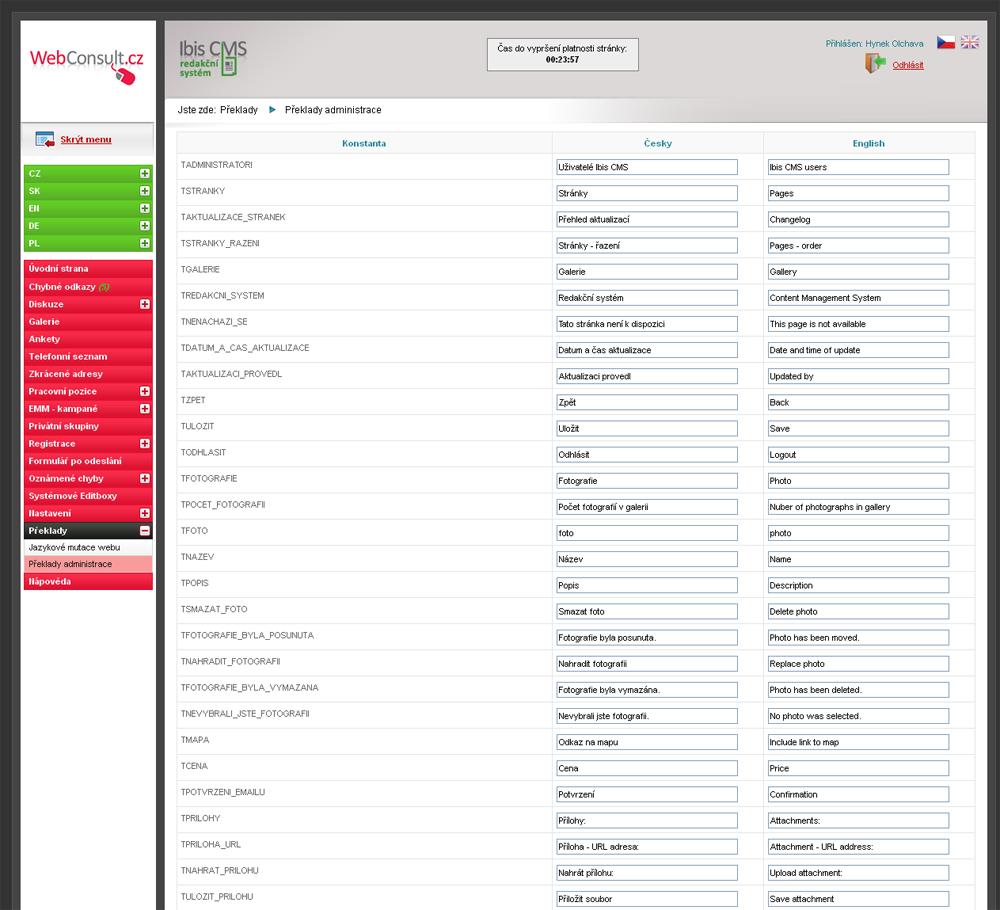Expand EMM - kampaně menu item

[145, 409]
